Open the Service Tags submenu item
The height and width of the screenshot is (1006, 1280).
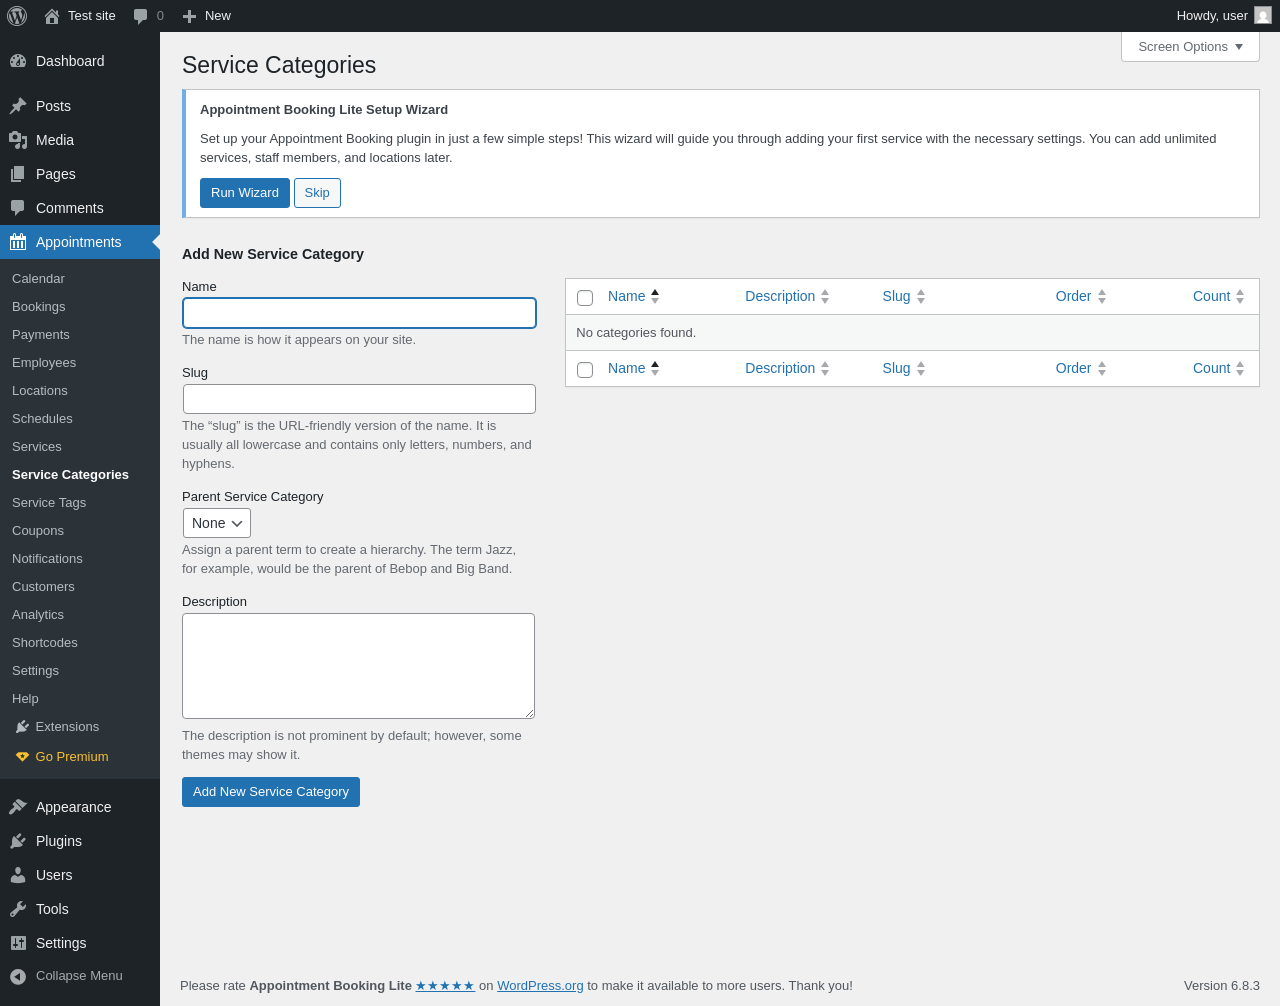[49, 503]
